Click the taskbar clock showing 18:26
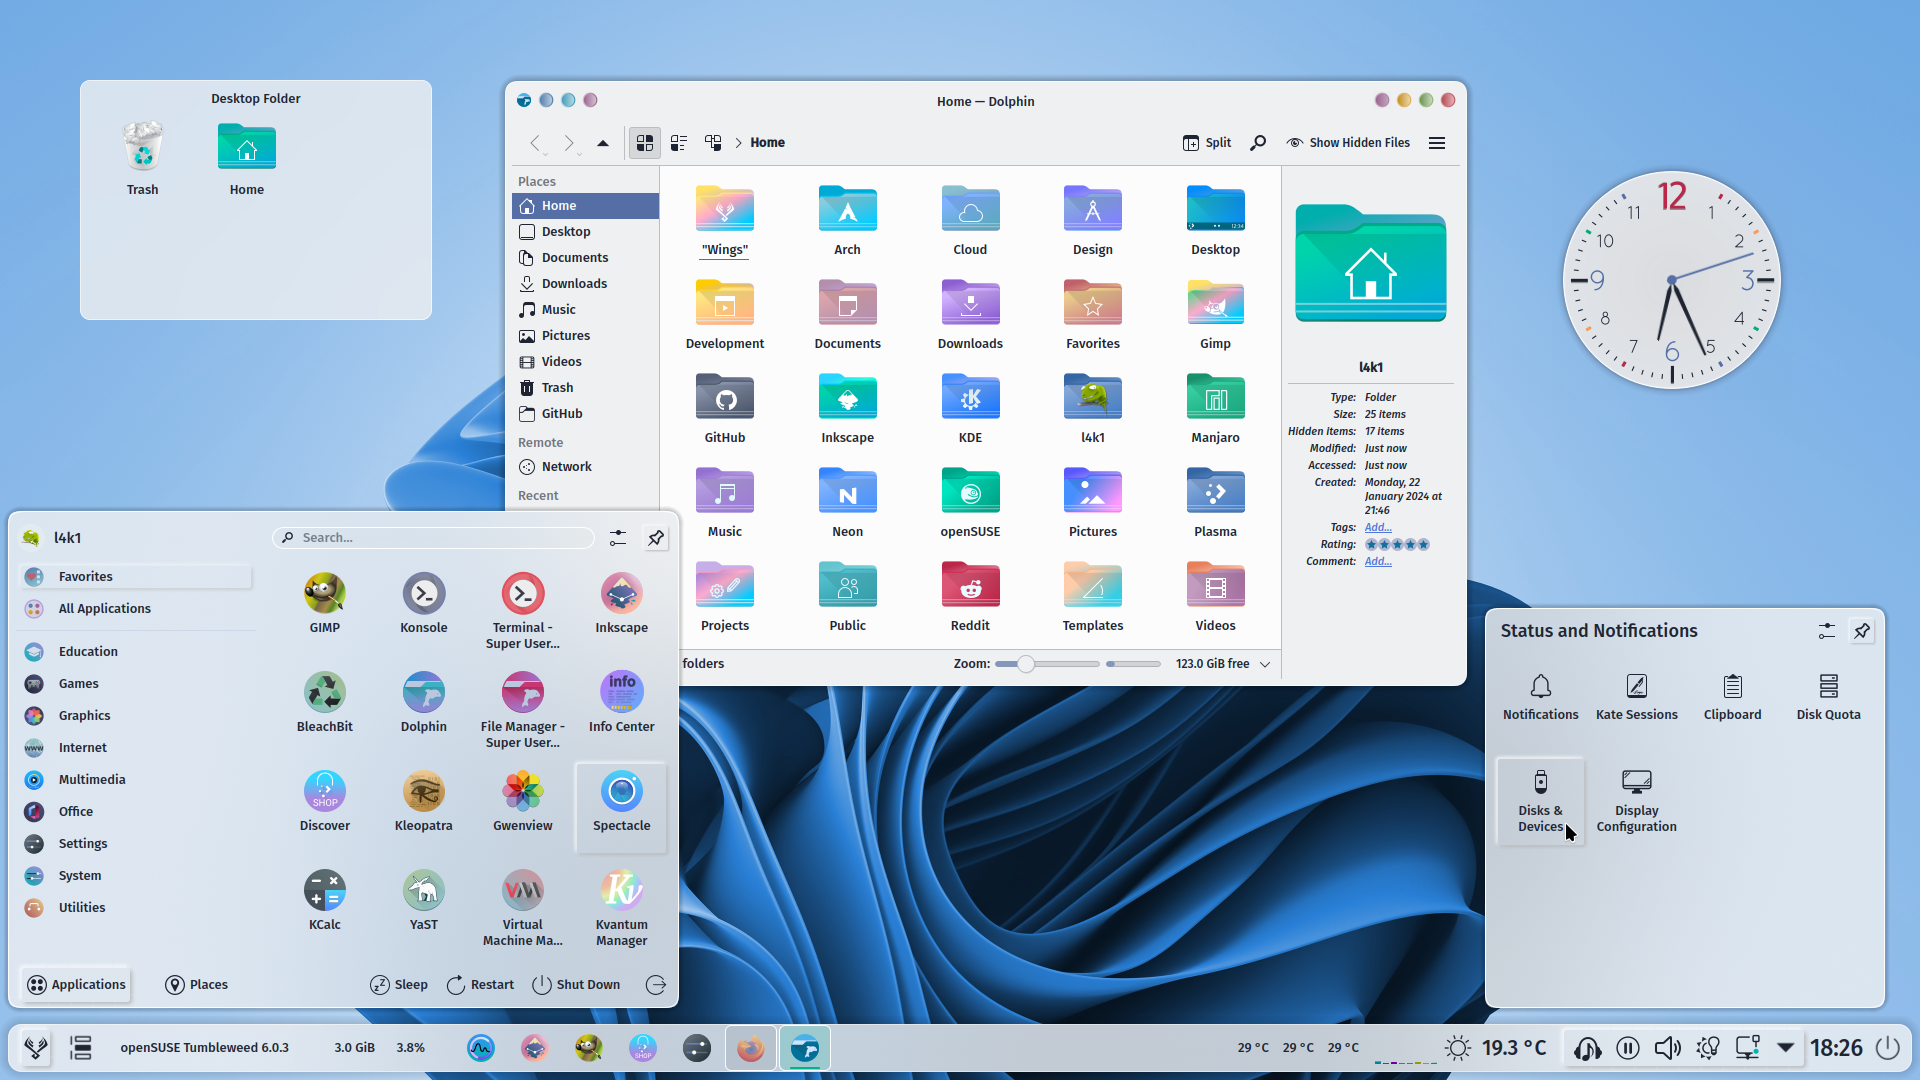 tap(1836, 1048)
